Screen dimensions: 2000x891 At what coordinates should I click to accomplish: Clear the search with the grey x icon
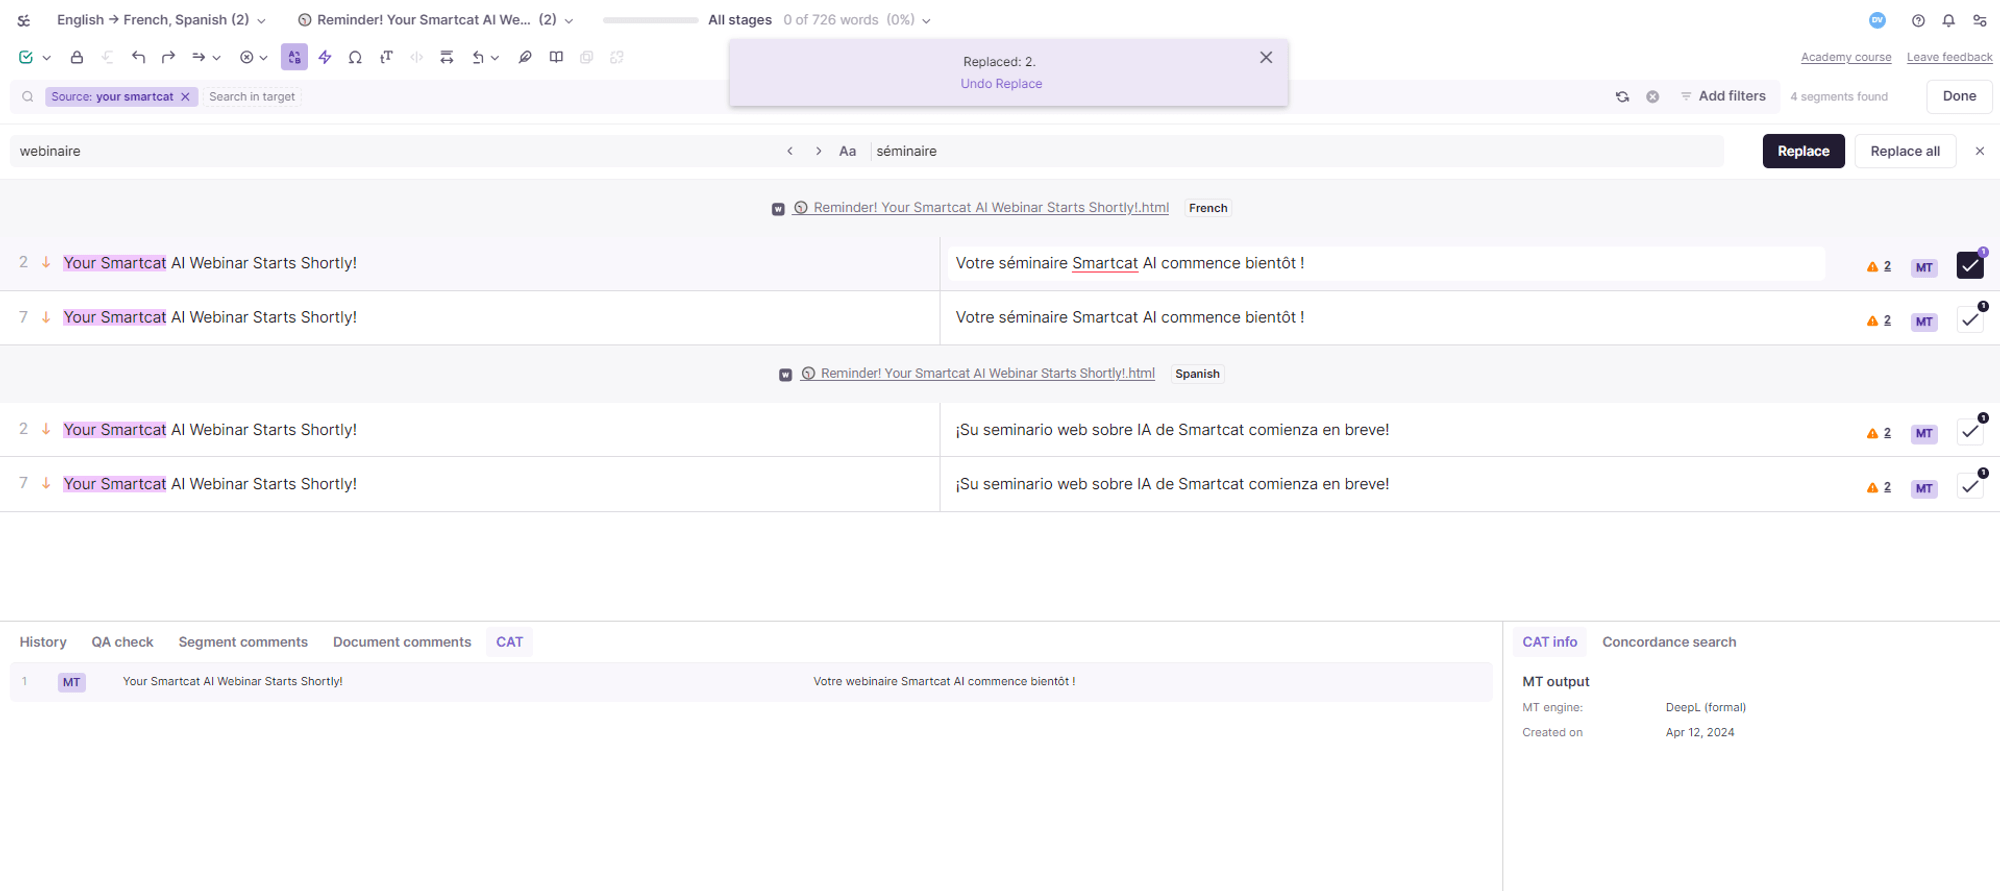click(1653, 97)
